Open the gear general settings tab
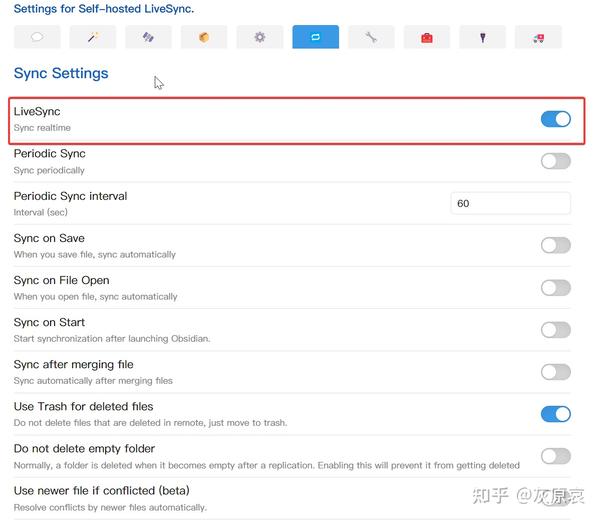The width and height of the screenshot is (600, 520). click(x=260, y=37)
